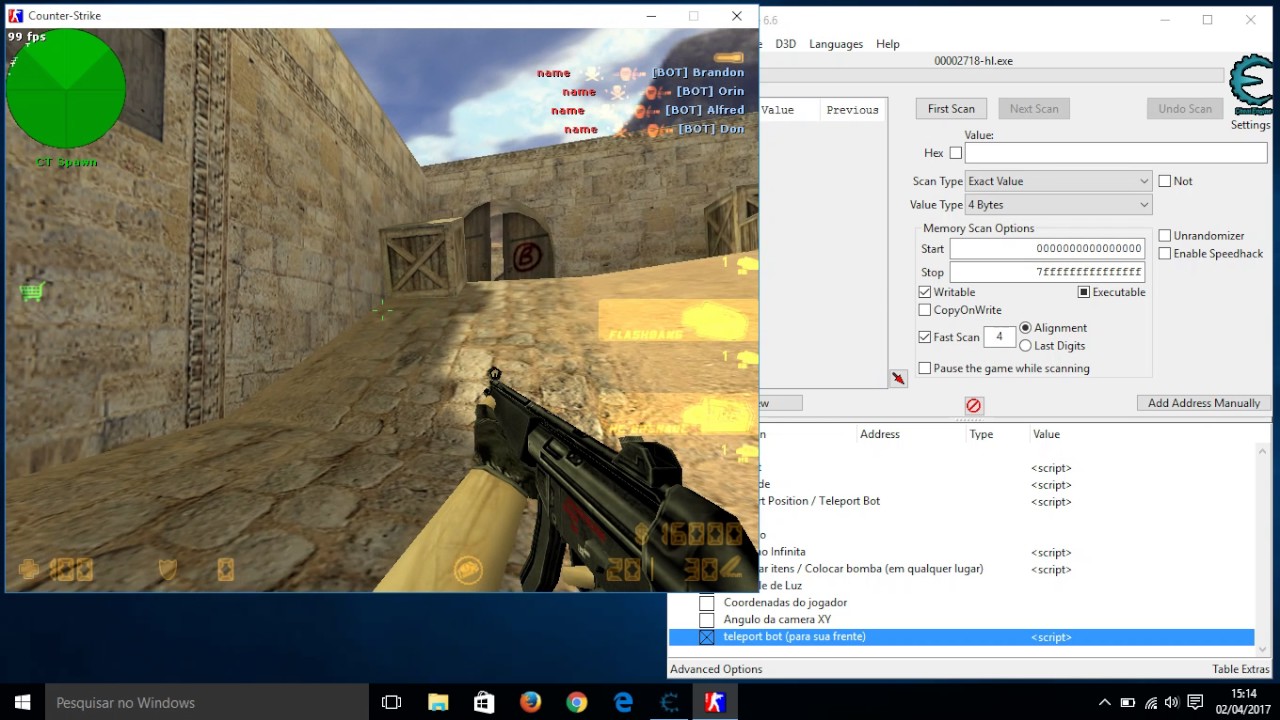Image resolution: width=1280 pixels, height=720 pixels.
Task: Launch Google Chrome from the taskbar
Action: point(576,702)
